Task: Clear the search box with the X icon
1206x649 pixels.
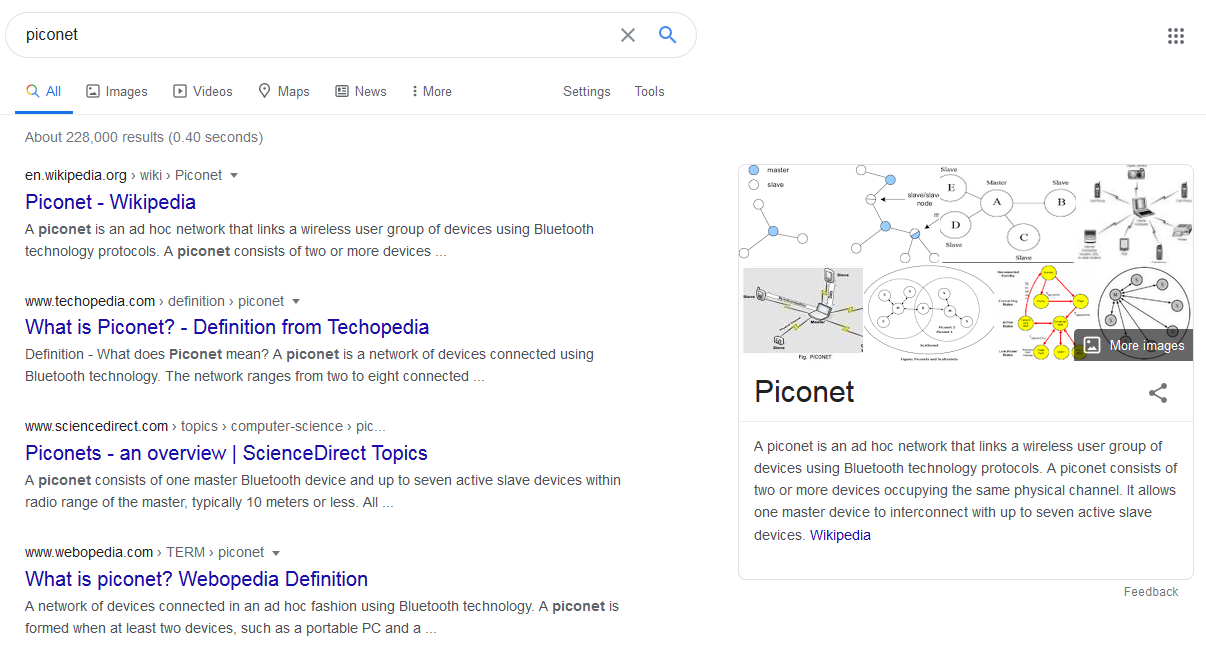Action: click(627, 35)
